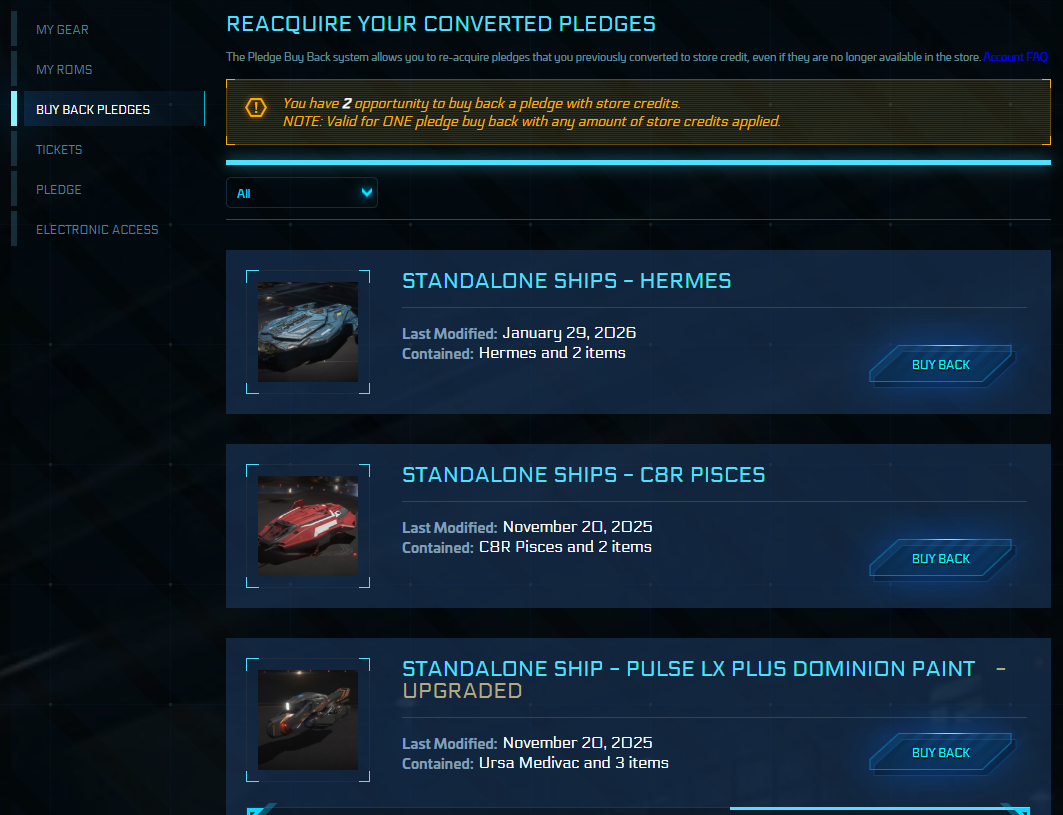Image resolution: width=1063 pixels, height=815 pixels.
Task: Click the Pulse LX ship thumbnail
Action: click(308, 720)
